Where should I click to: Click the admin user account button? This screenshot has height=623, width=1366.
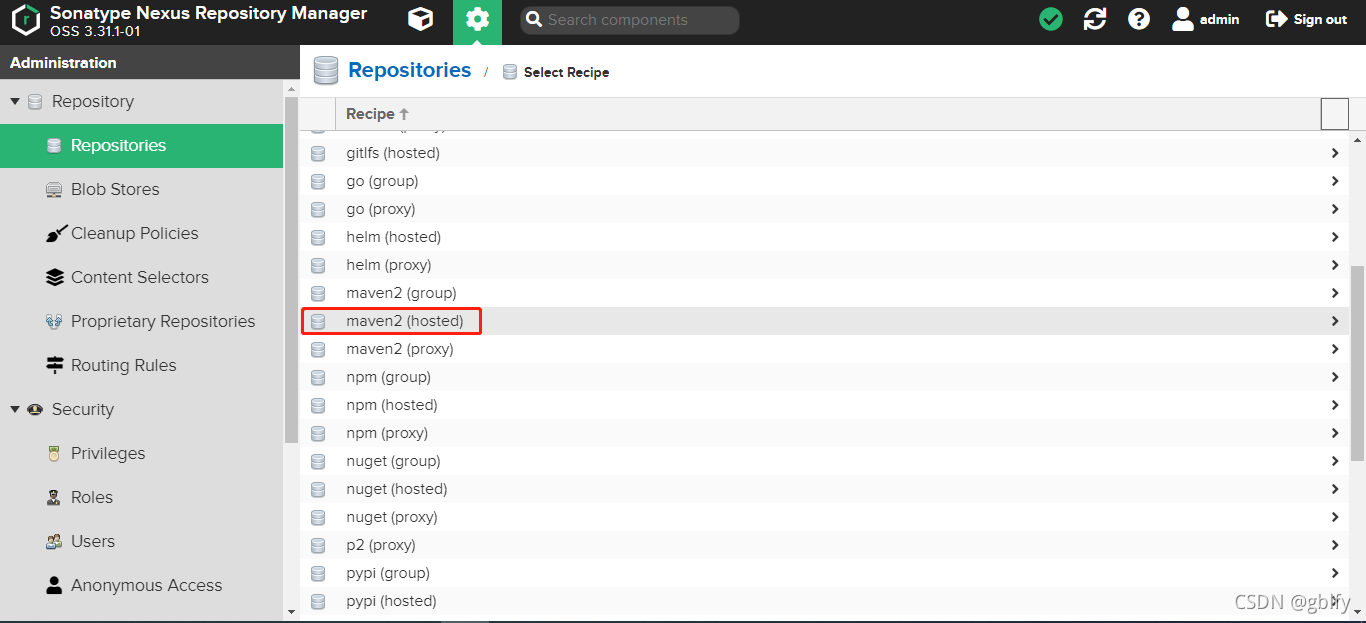(x=1205, y=19)
